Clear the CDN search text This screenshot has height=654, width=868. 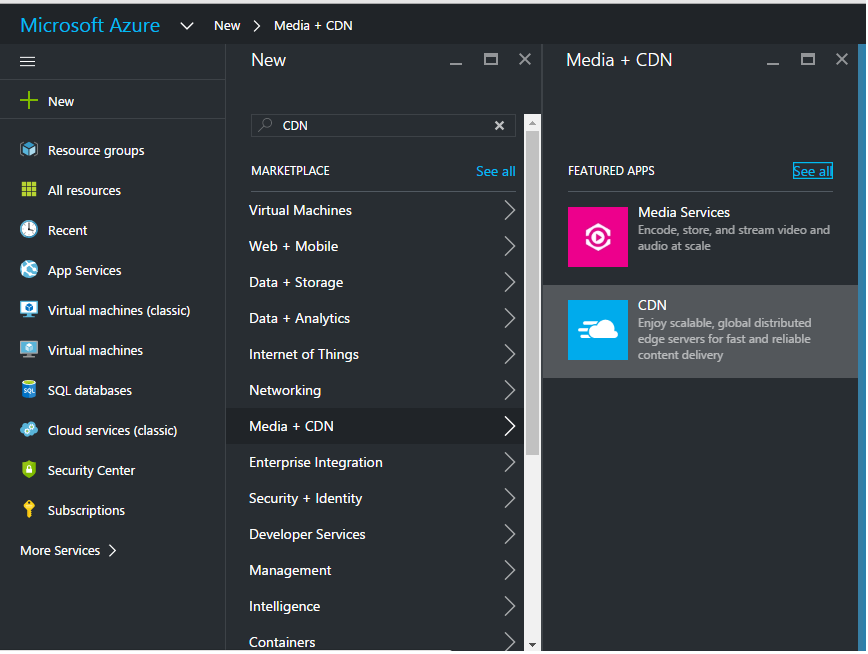499,126
